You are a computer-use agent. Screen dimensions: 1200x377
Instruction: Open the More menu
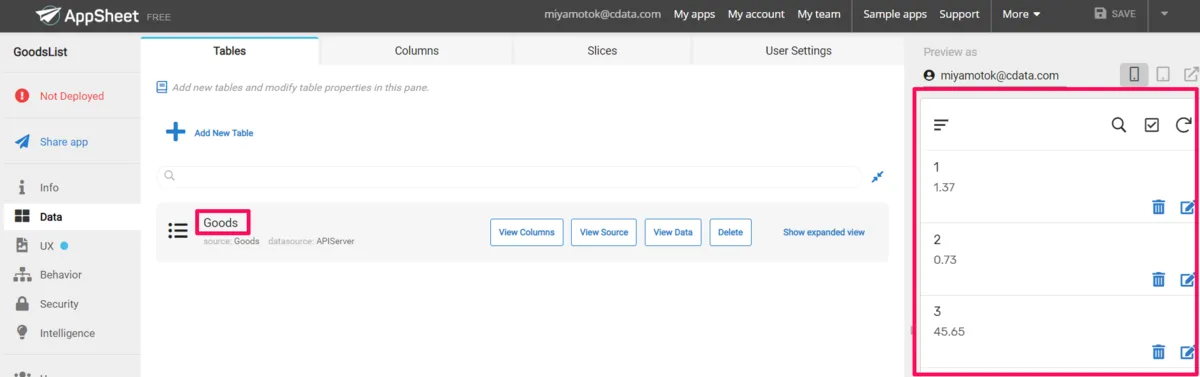pos(1021,14)
